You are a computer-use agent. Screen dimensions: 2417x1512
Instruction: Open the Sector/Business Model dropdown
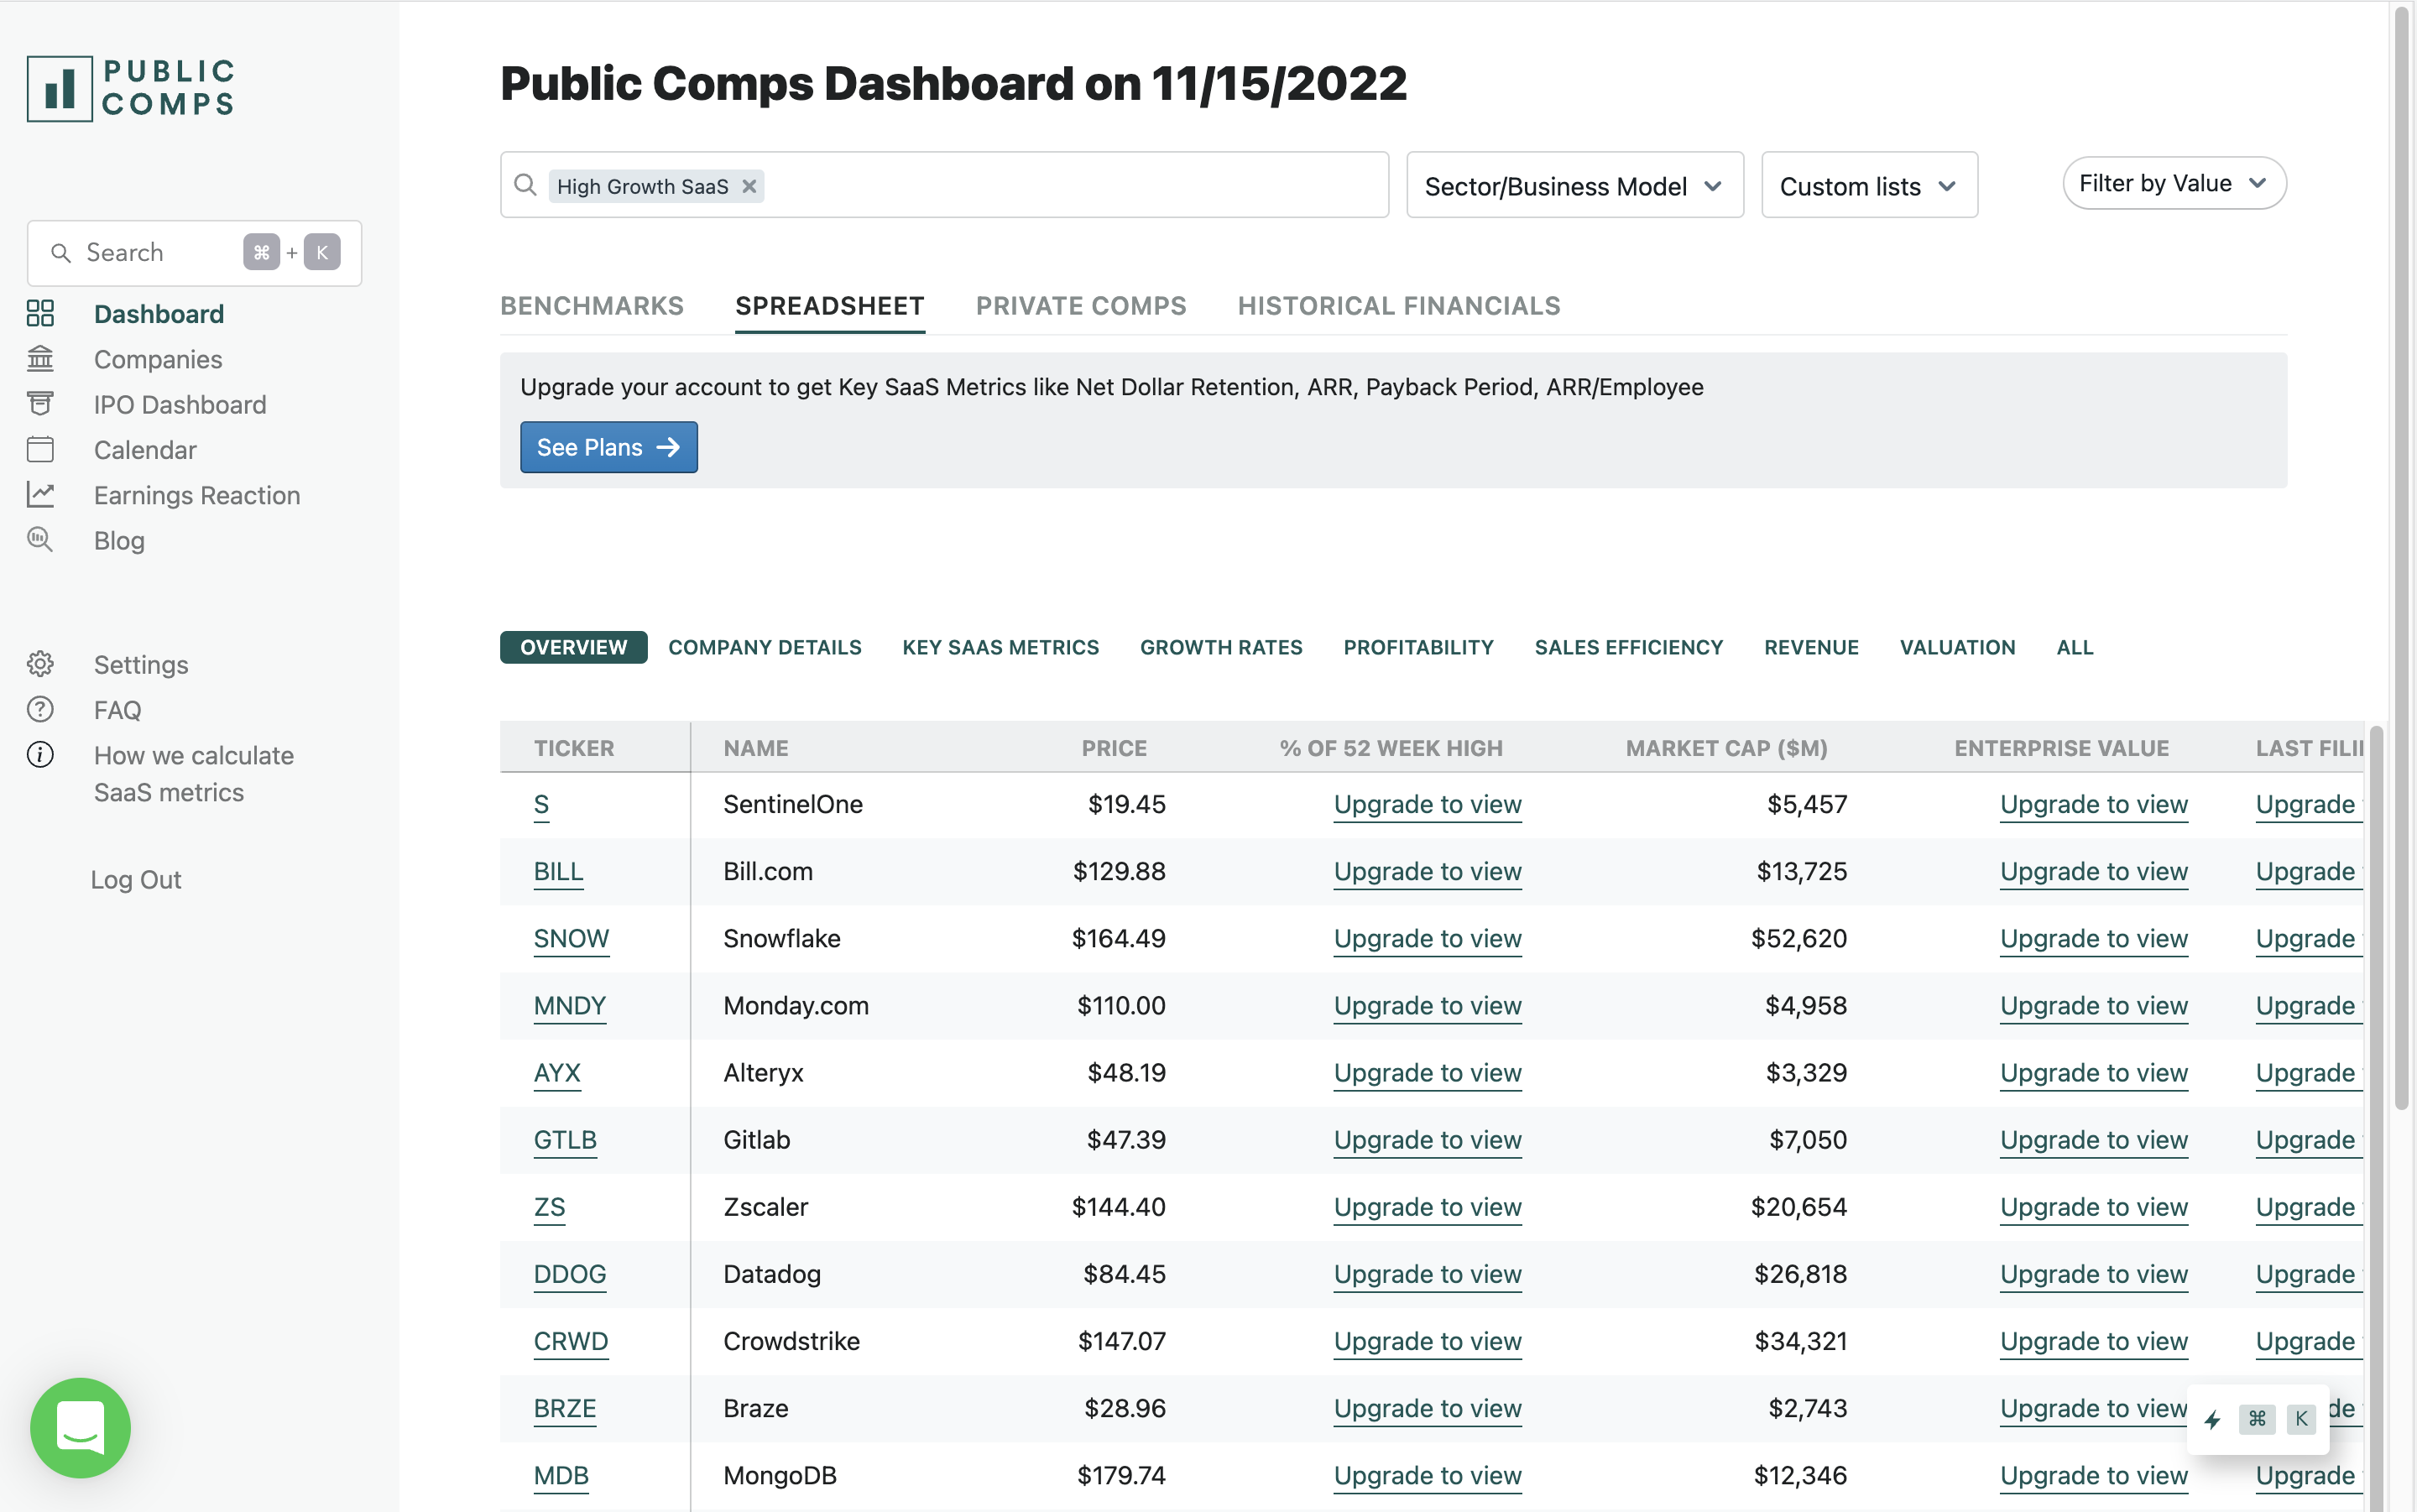tap(1573, 185)
